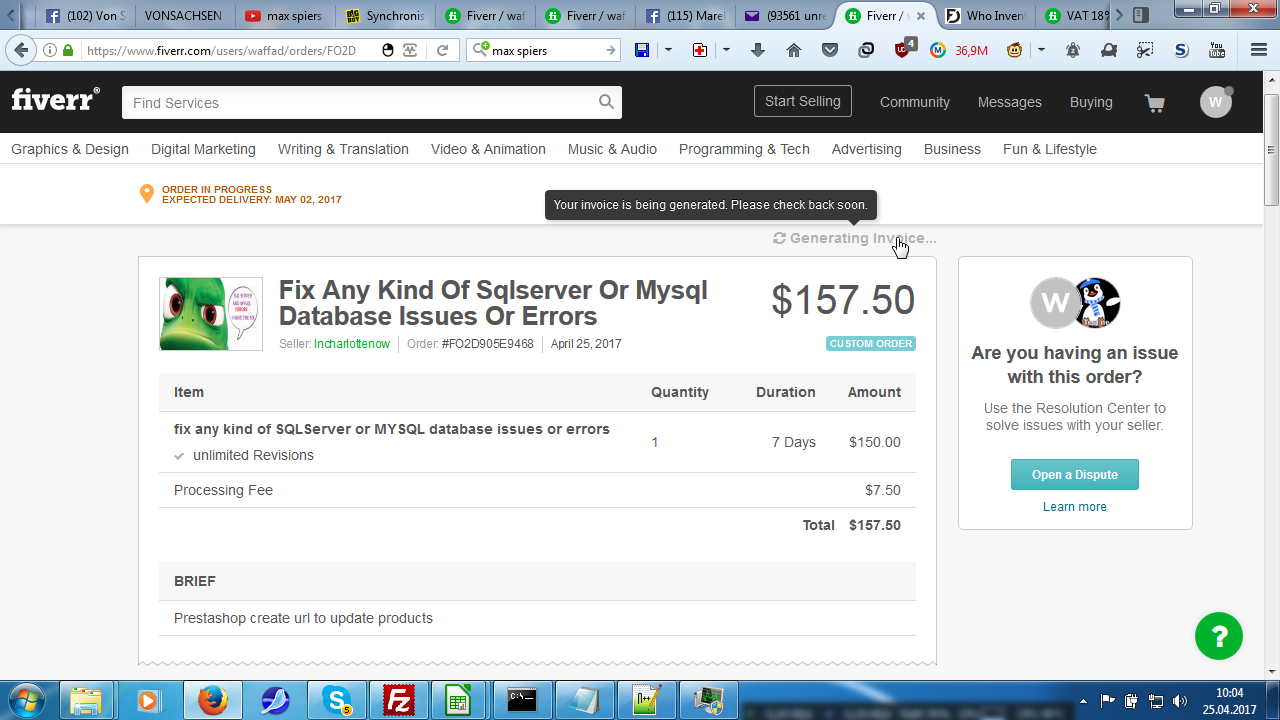Open the command prompt taskbar icon
This screenshot has width=1280, height=720.
(523, 701)
